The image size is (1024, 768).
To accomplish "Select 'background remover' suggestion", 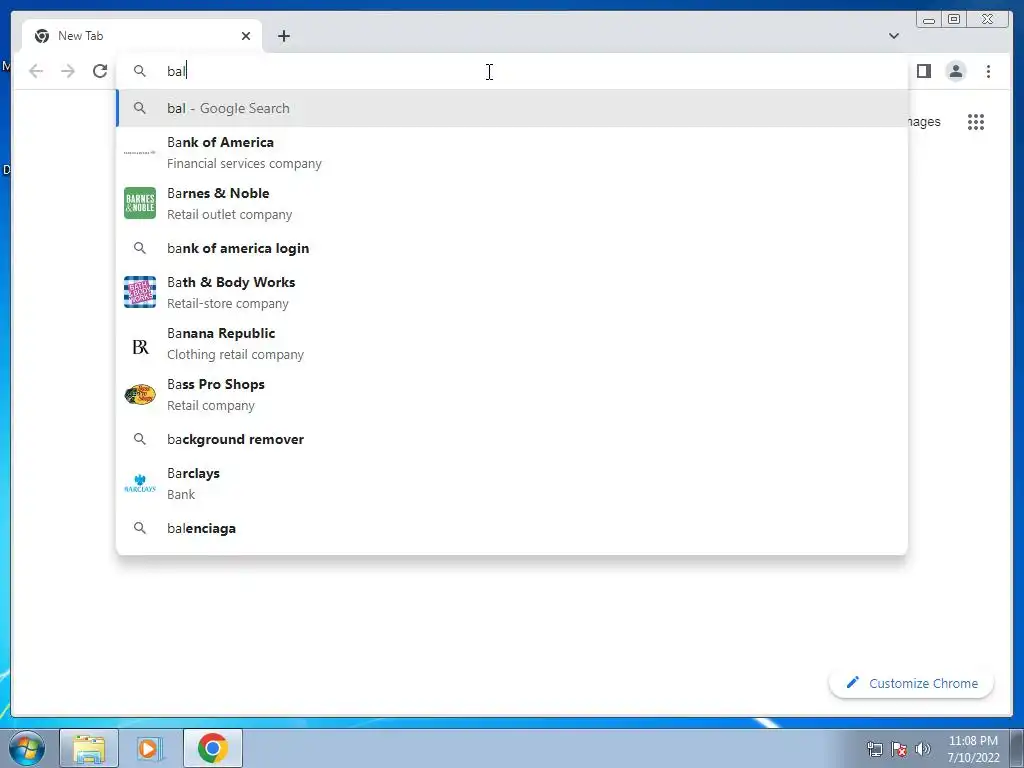I will [512, 439].
